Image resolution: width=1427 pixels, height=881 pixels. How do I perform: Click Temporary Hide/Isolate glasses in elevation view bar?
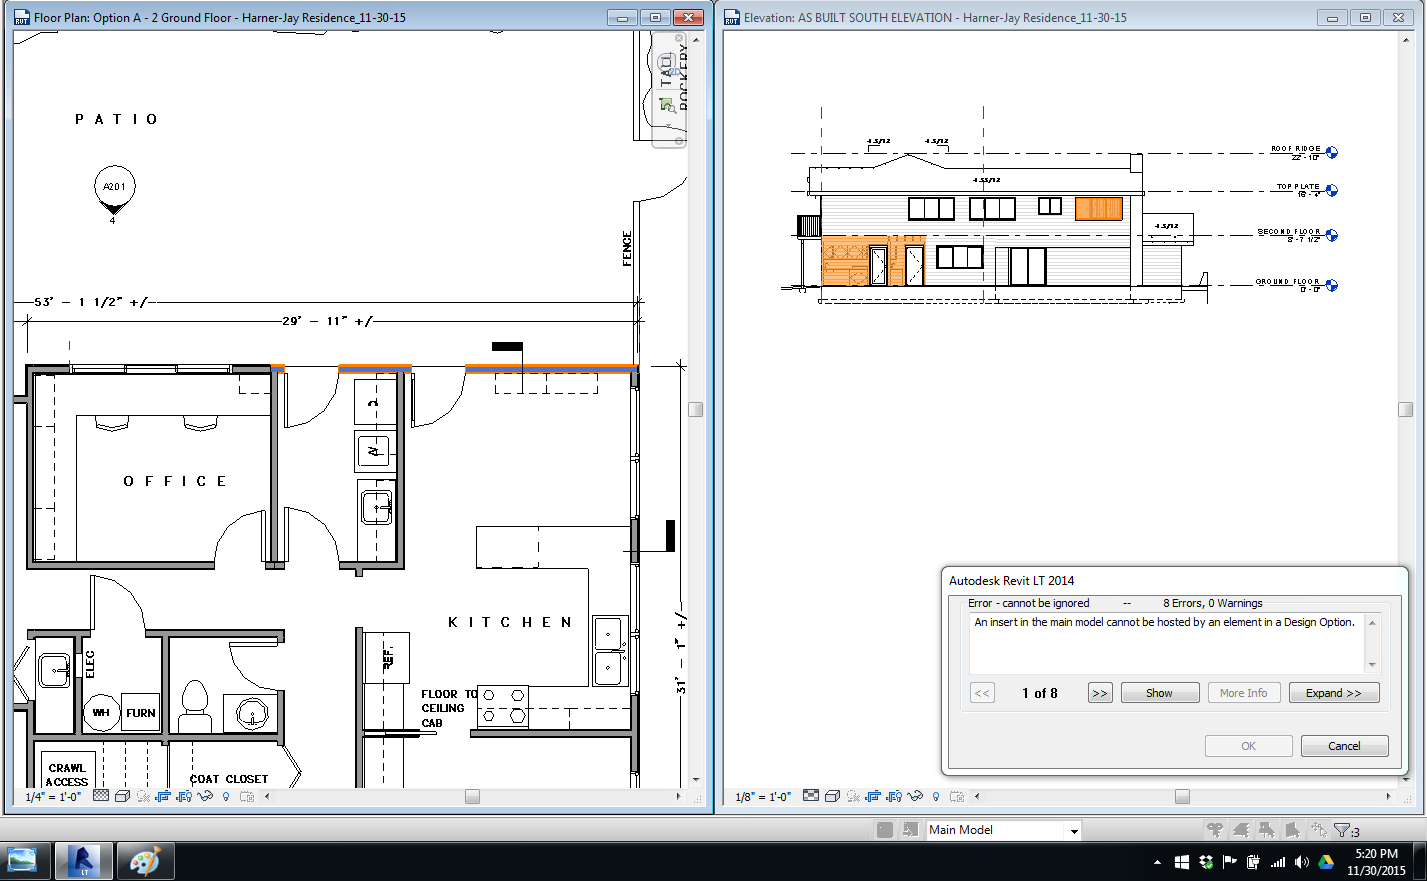tap(915, 796)
